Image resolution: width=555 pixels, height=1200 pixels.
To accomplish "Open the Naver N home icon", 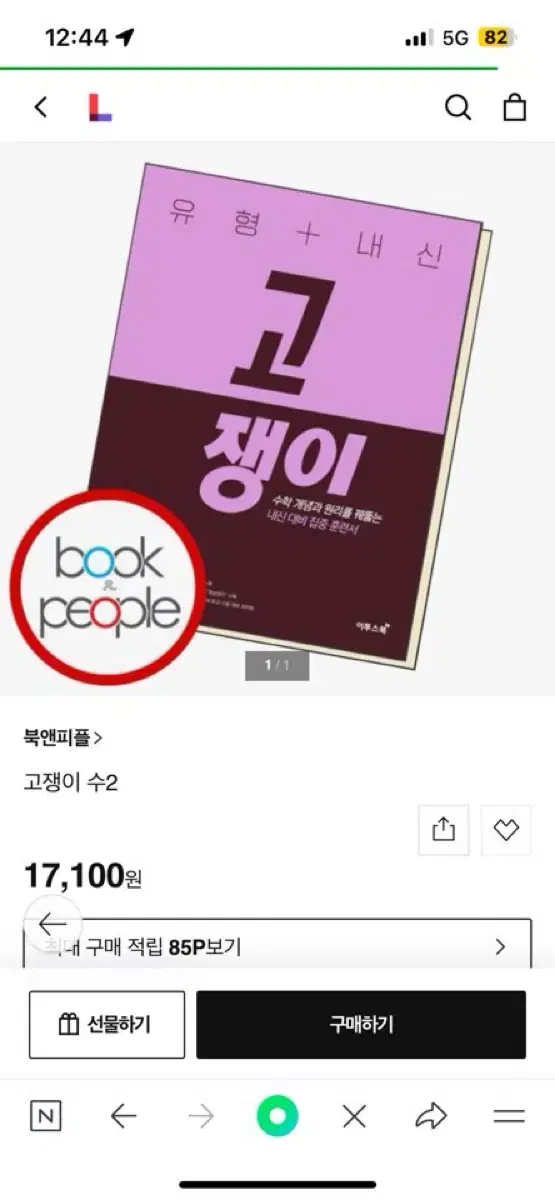I will pos(45,1116).
